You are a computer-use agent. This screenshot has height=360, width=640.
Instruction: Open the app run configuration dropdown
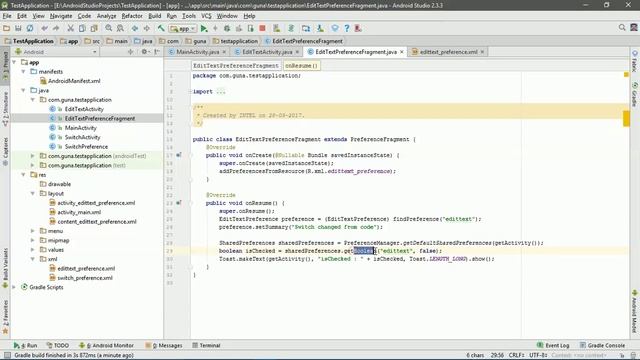[183, 29]
